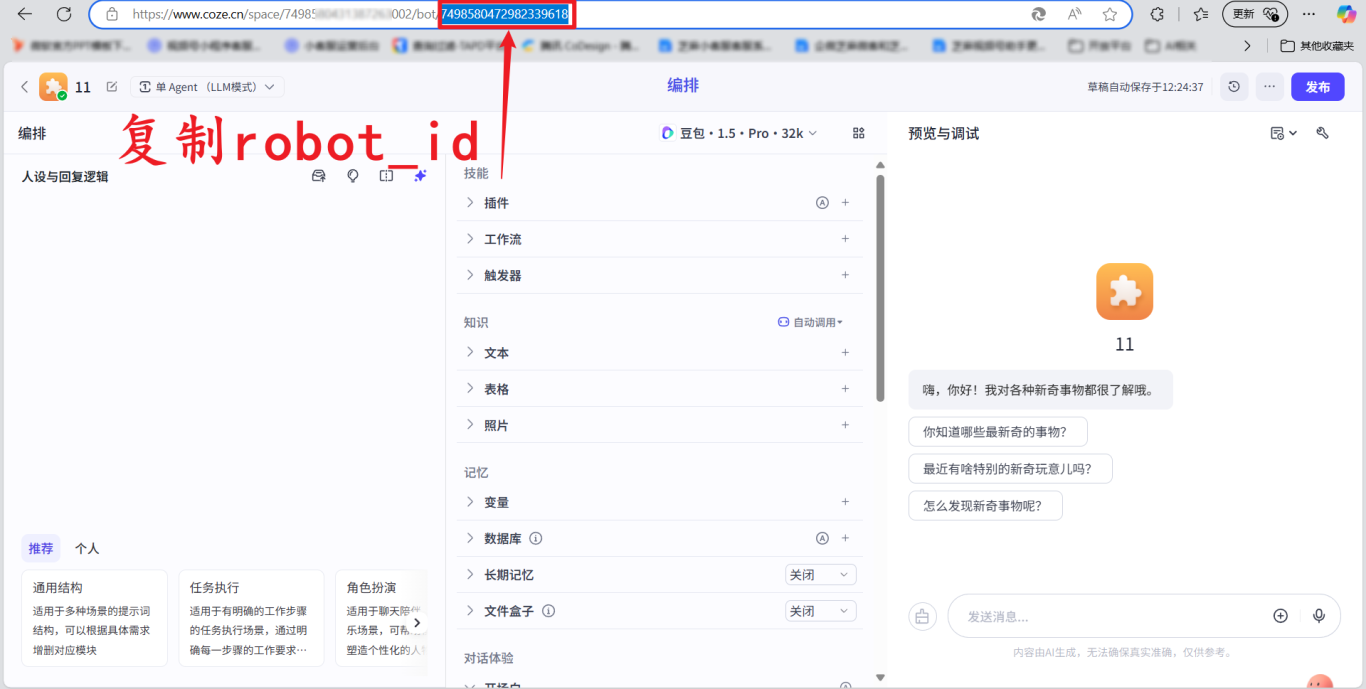Open the 单 Agent (LLM模式) mode dropdown
1366x689 pixels.
208,87
